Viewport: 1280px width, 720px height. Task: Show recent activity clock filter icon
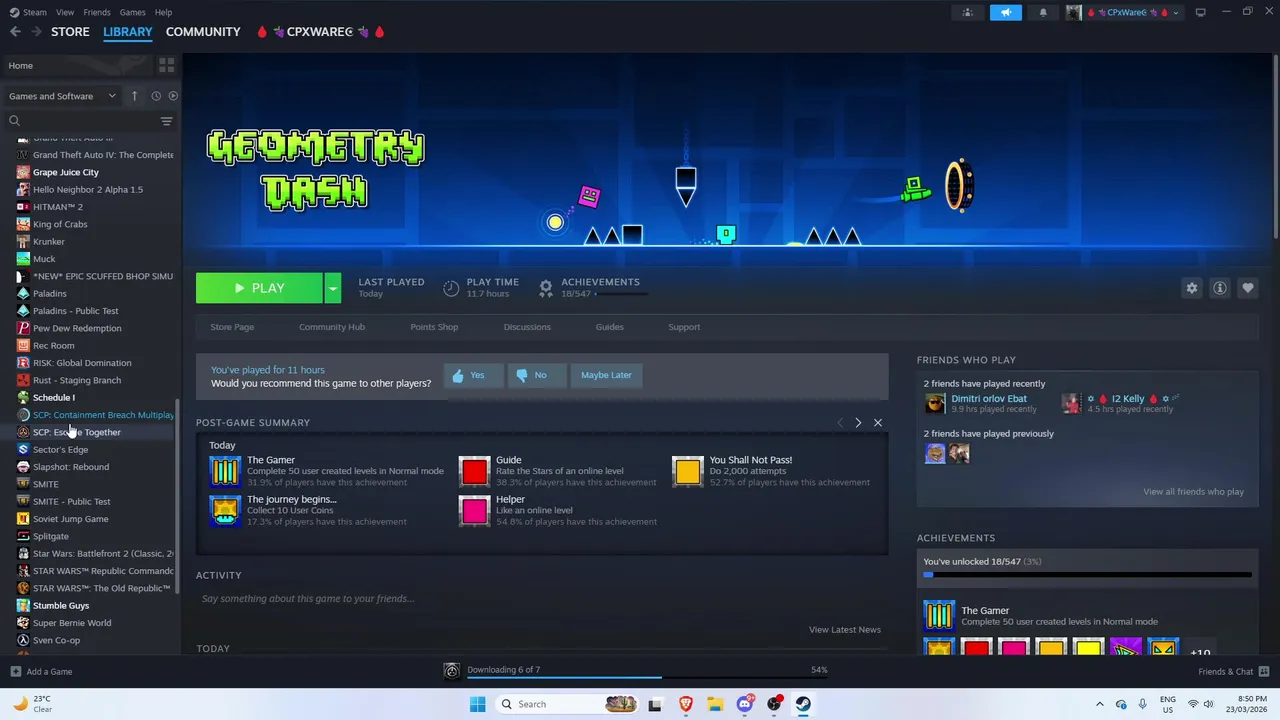pos(156,96)
